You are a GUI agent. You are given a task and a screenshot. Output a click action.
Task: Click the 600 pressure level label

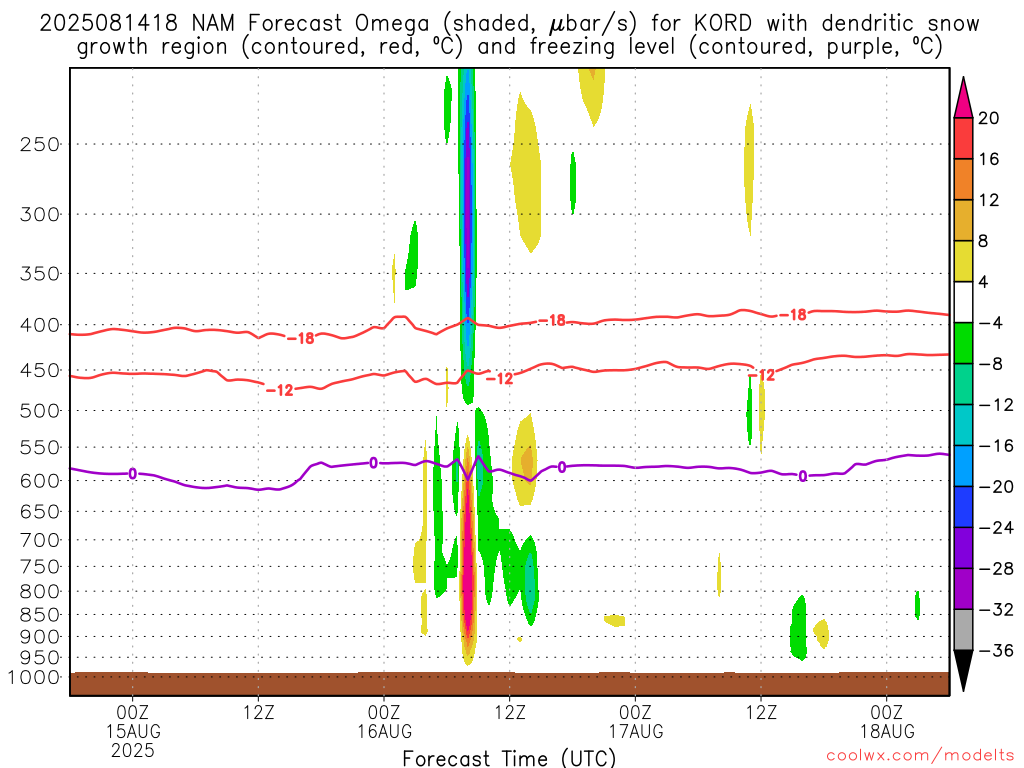[40, 481]
